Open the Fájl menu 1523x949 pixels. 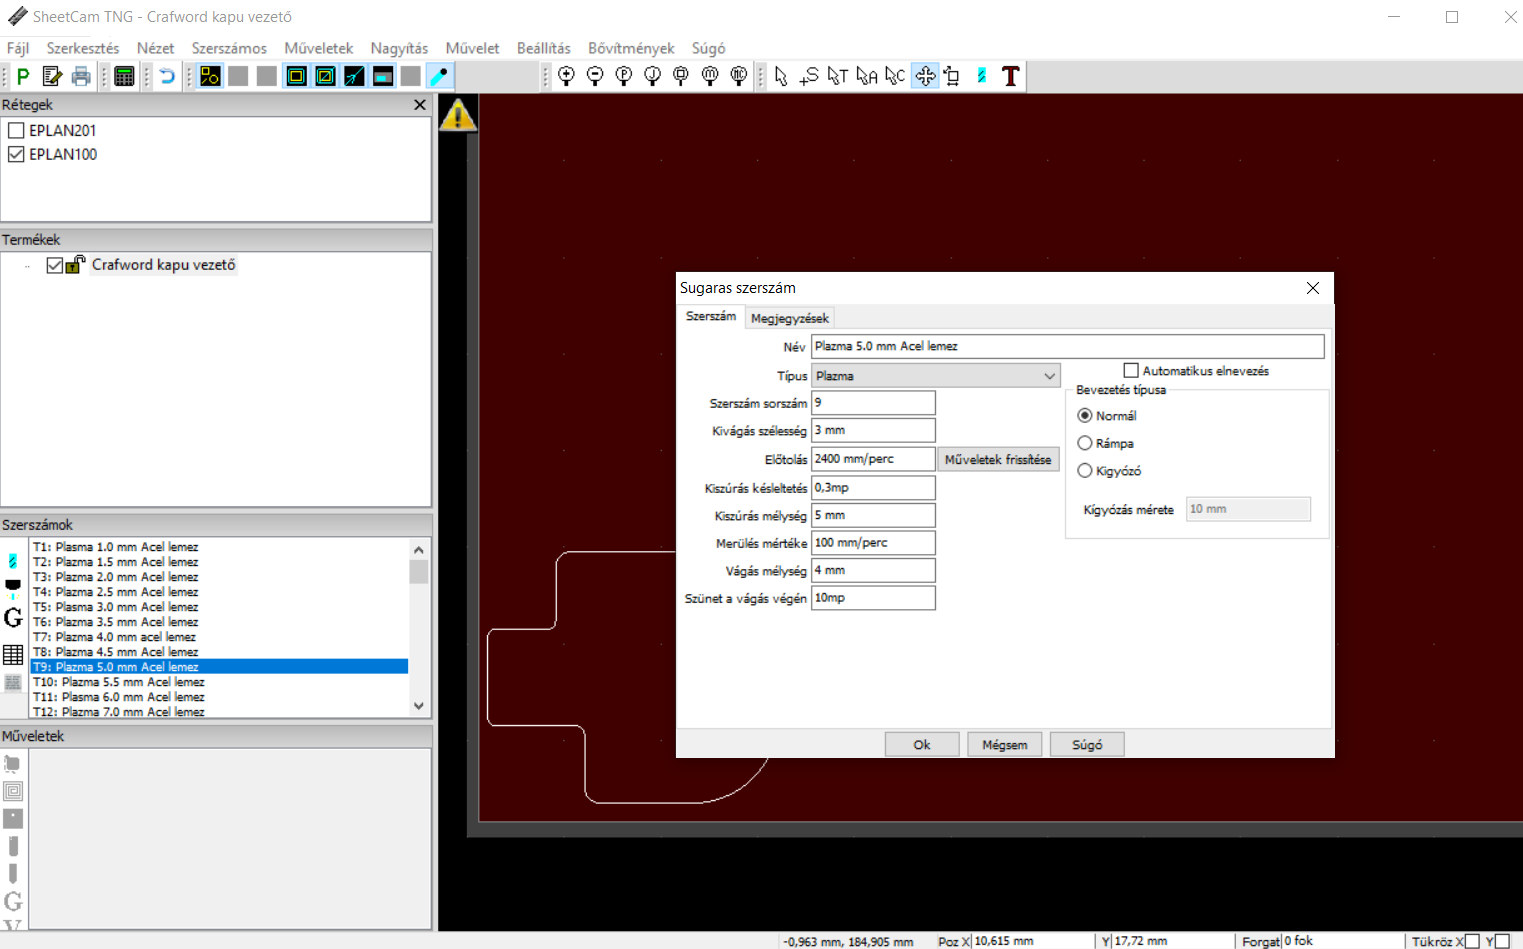[x=18, y=48]
